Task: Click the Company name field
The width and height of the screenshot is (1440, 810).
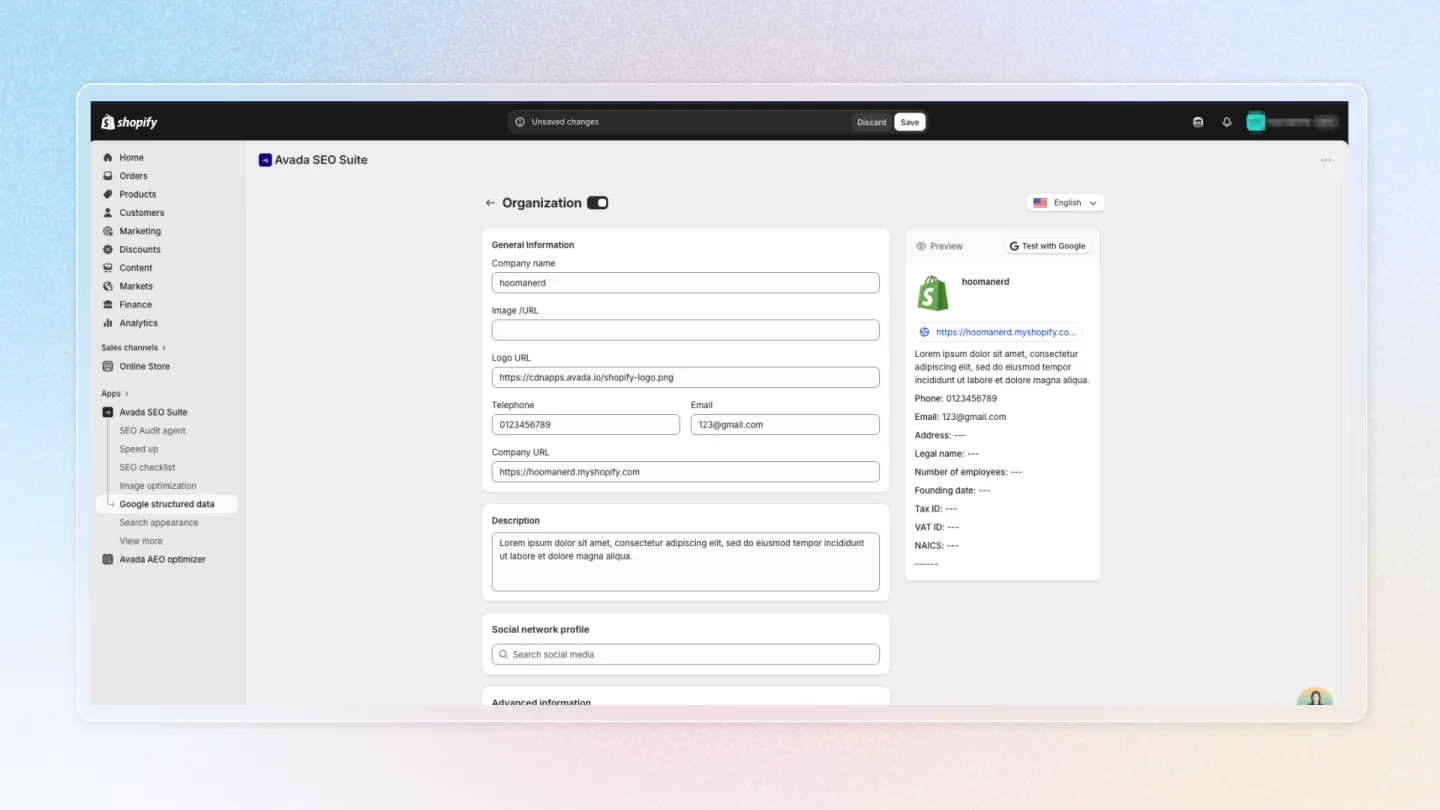Action: [685, 283]
